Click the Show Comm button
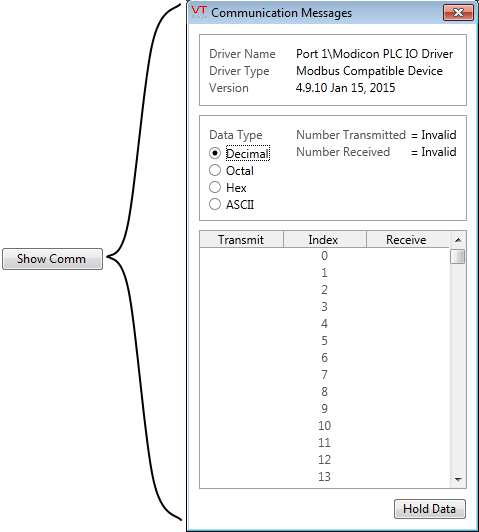Image resolution: width=479 pixels, height=532 pixels. click(52, 259)
